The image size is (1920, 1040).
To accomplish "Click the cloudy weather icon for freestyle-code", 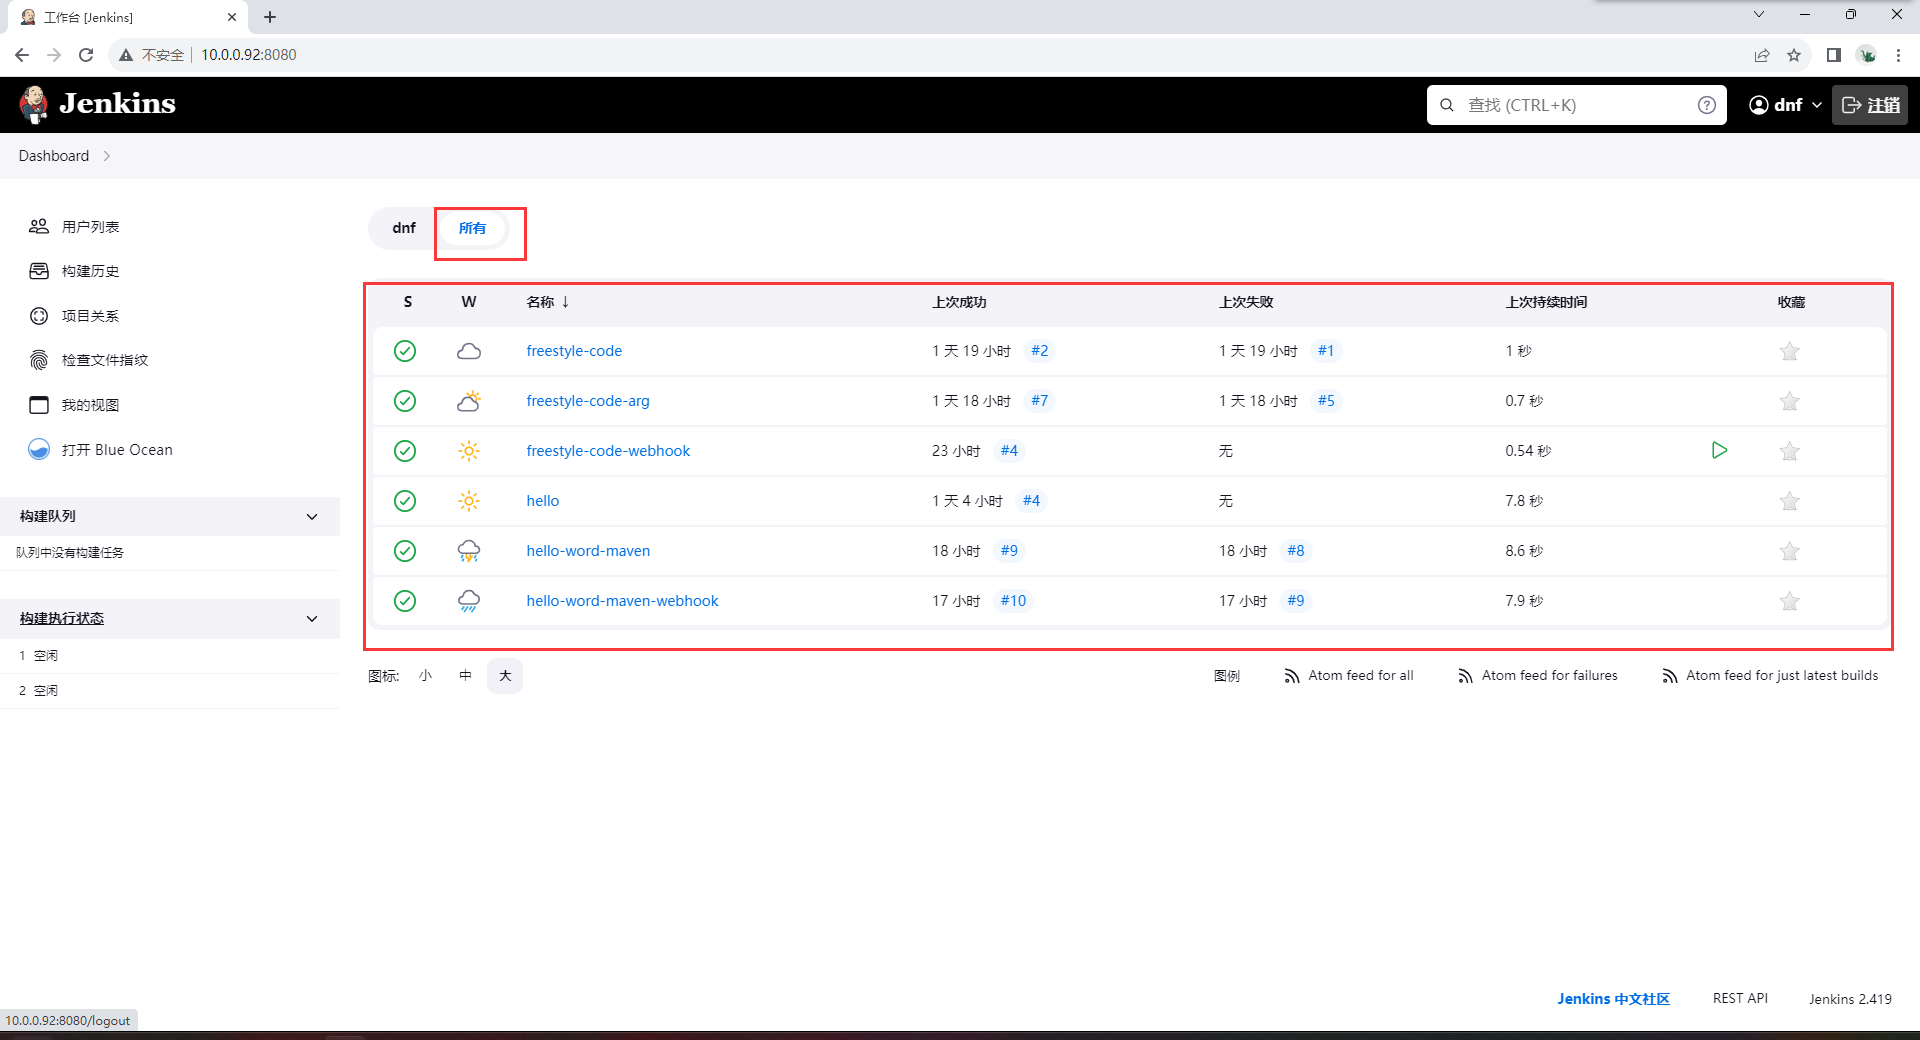I will [469, 351].
